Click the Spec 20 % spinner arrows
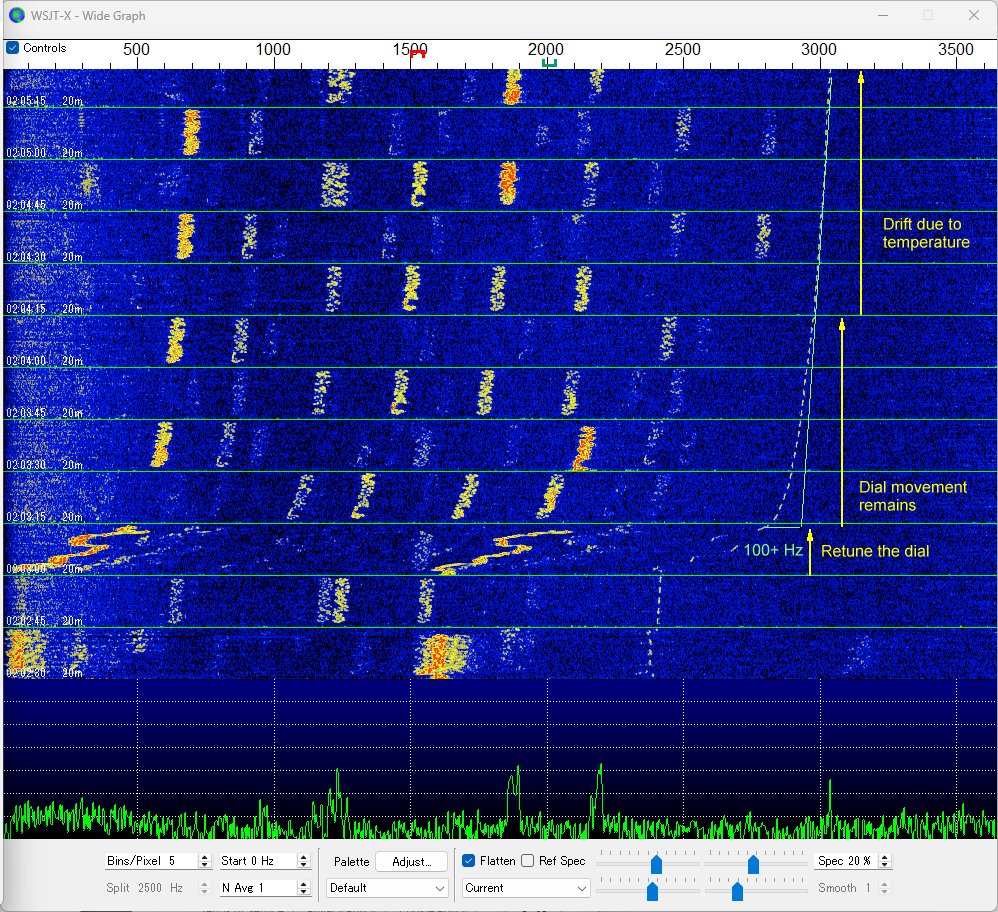998x912 pixels. pyautogui.click(x=884, y=861)
